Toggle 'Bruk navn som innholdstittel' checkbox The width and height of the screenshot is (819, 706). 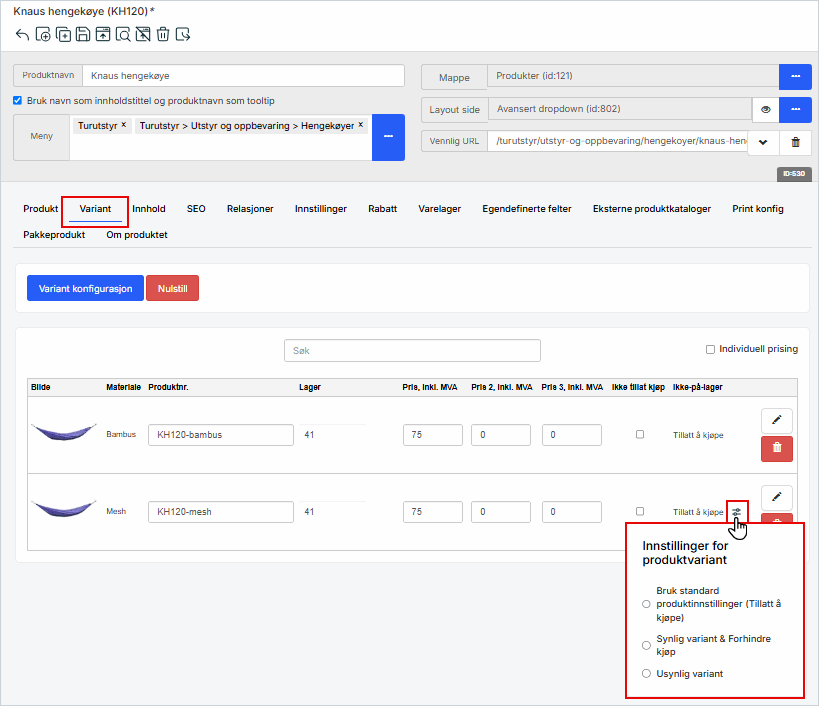18,100
